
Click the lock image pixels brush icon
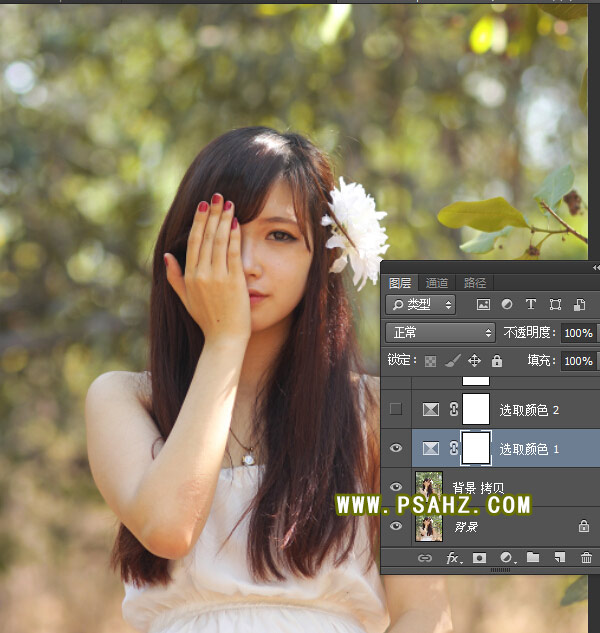452,360
